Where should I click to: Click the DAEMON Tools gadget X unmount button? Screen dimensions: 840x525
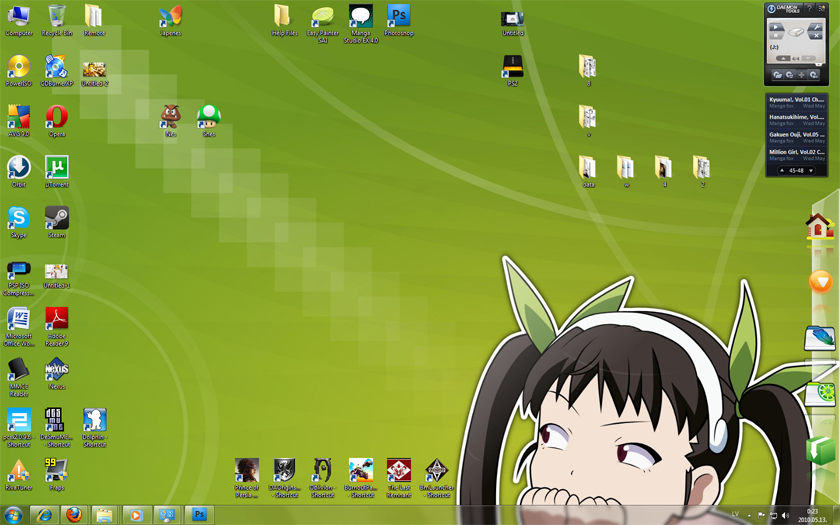click(x=816, y=35)
